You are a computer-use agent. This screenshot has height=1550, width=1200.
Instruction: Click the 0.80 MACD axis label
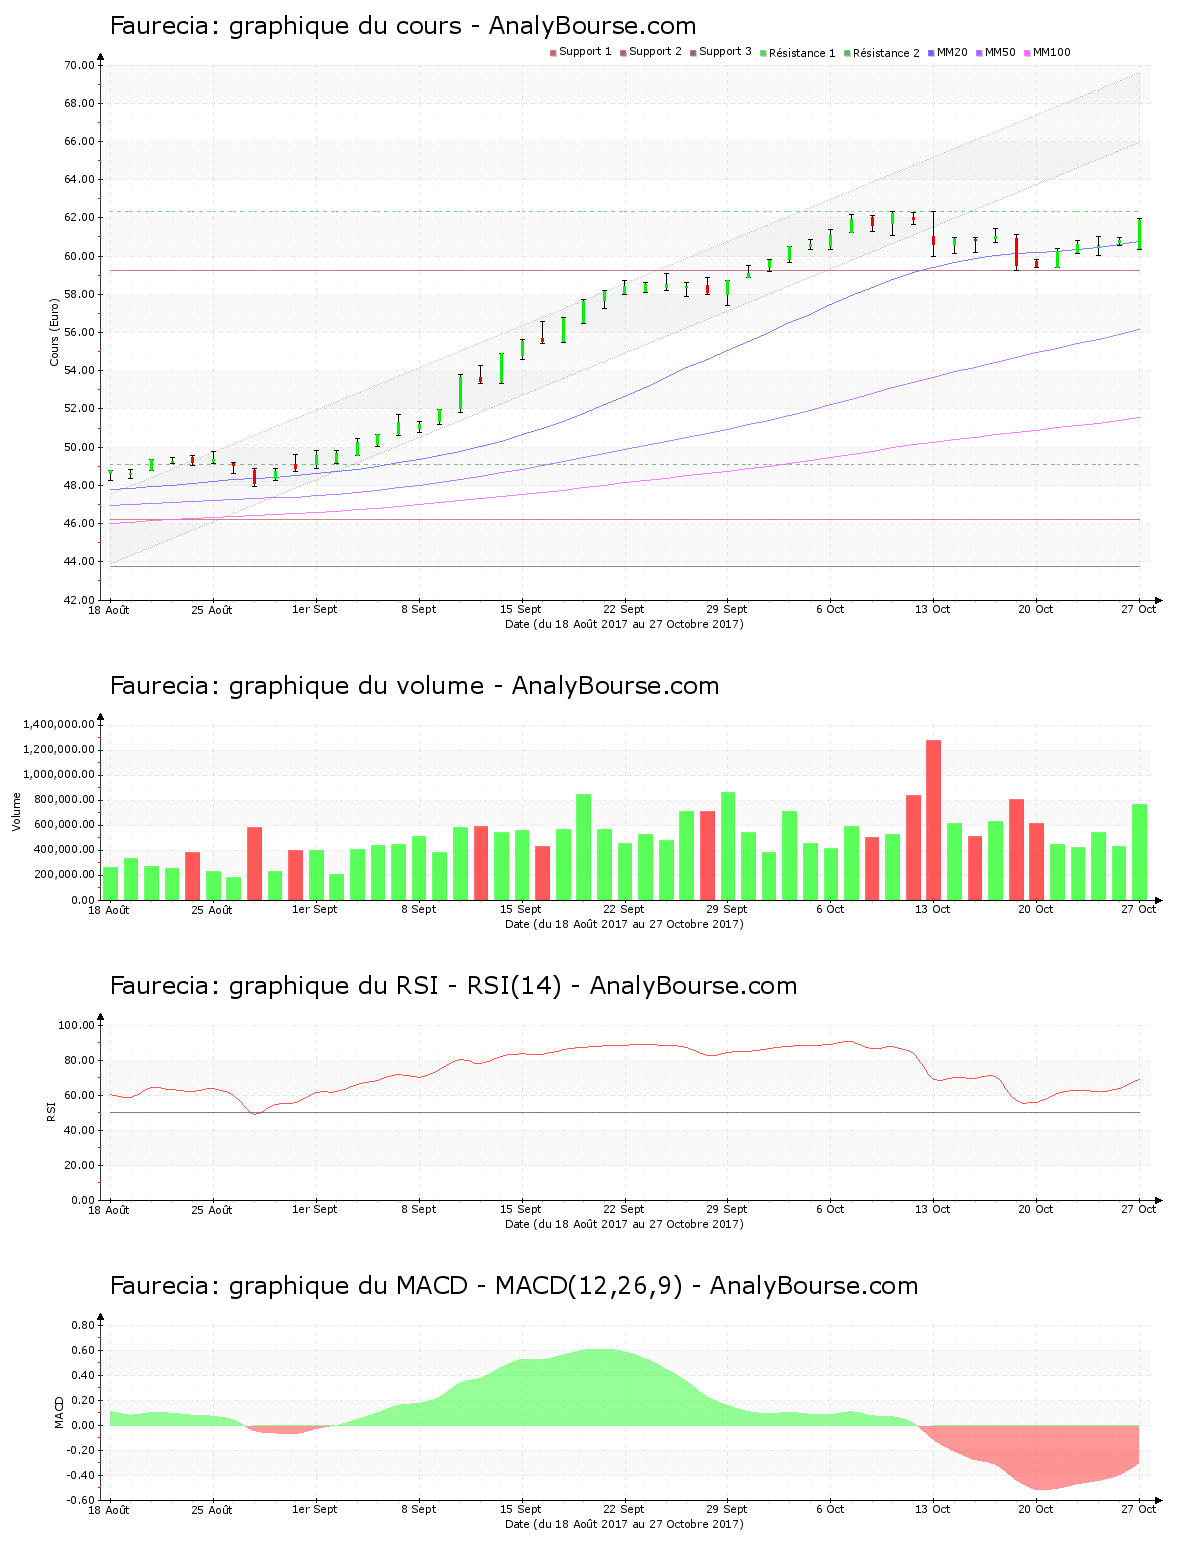83,1325
